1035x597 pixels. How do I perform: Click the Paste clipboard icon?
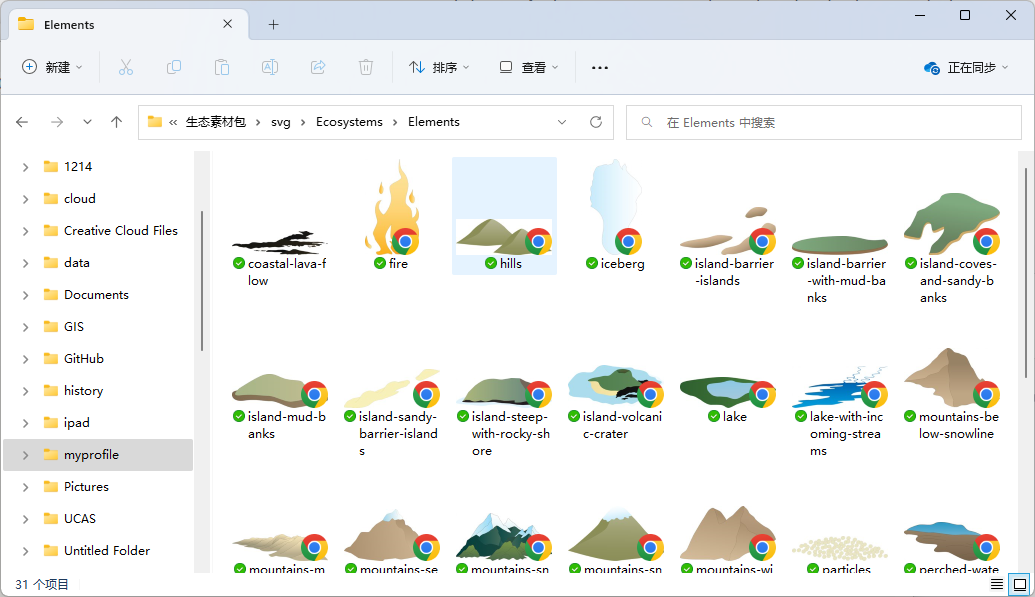click(x=222, y=67)
